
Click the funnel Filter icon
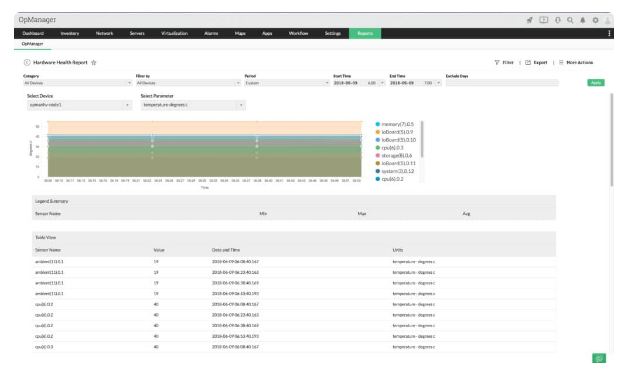pos(496,63)
